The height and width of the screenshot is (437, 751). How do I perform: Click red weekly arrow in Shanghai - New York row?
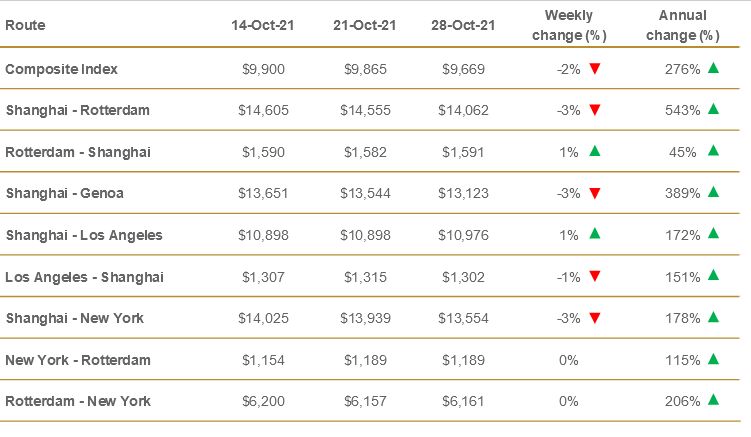tap(594, 318)
